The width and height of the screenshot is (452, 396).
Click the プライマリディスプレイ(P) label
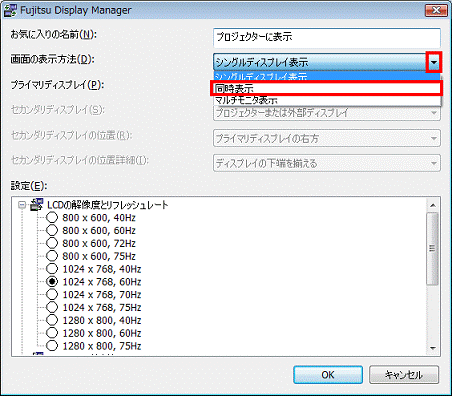tap(57, 85)
